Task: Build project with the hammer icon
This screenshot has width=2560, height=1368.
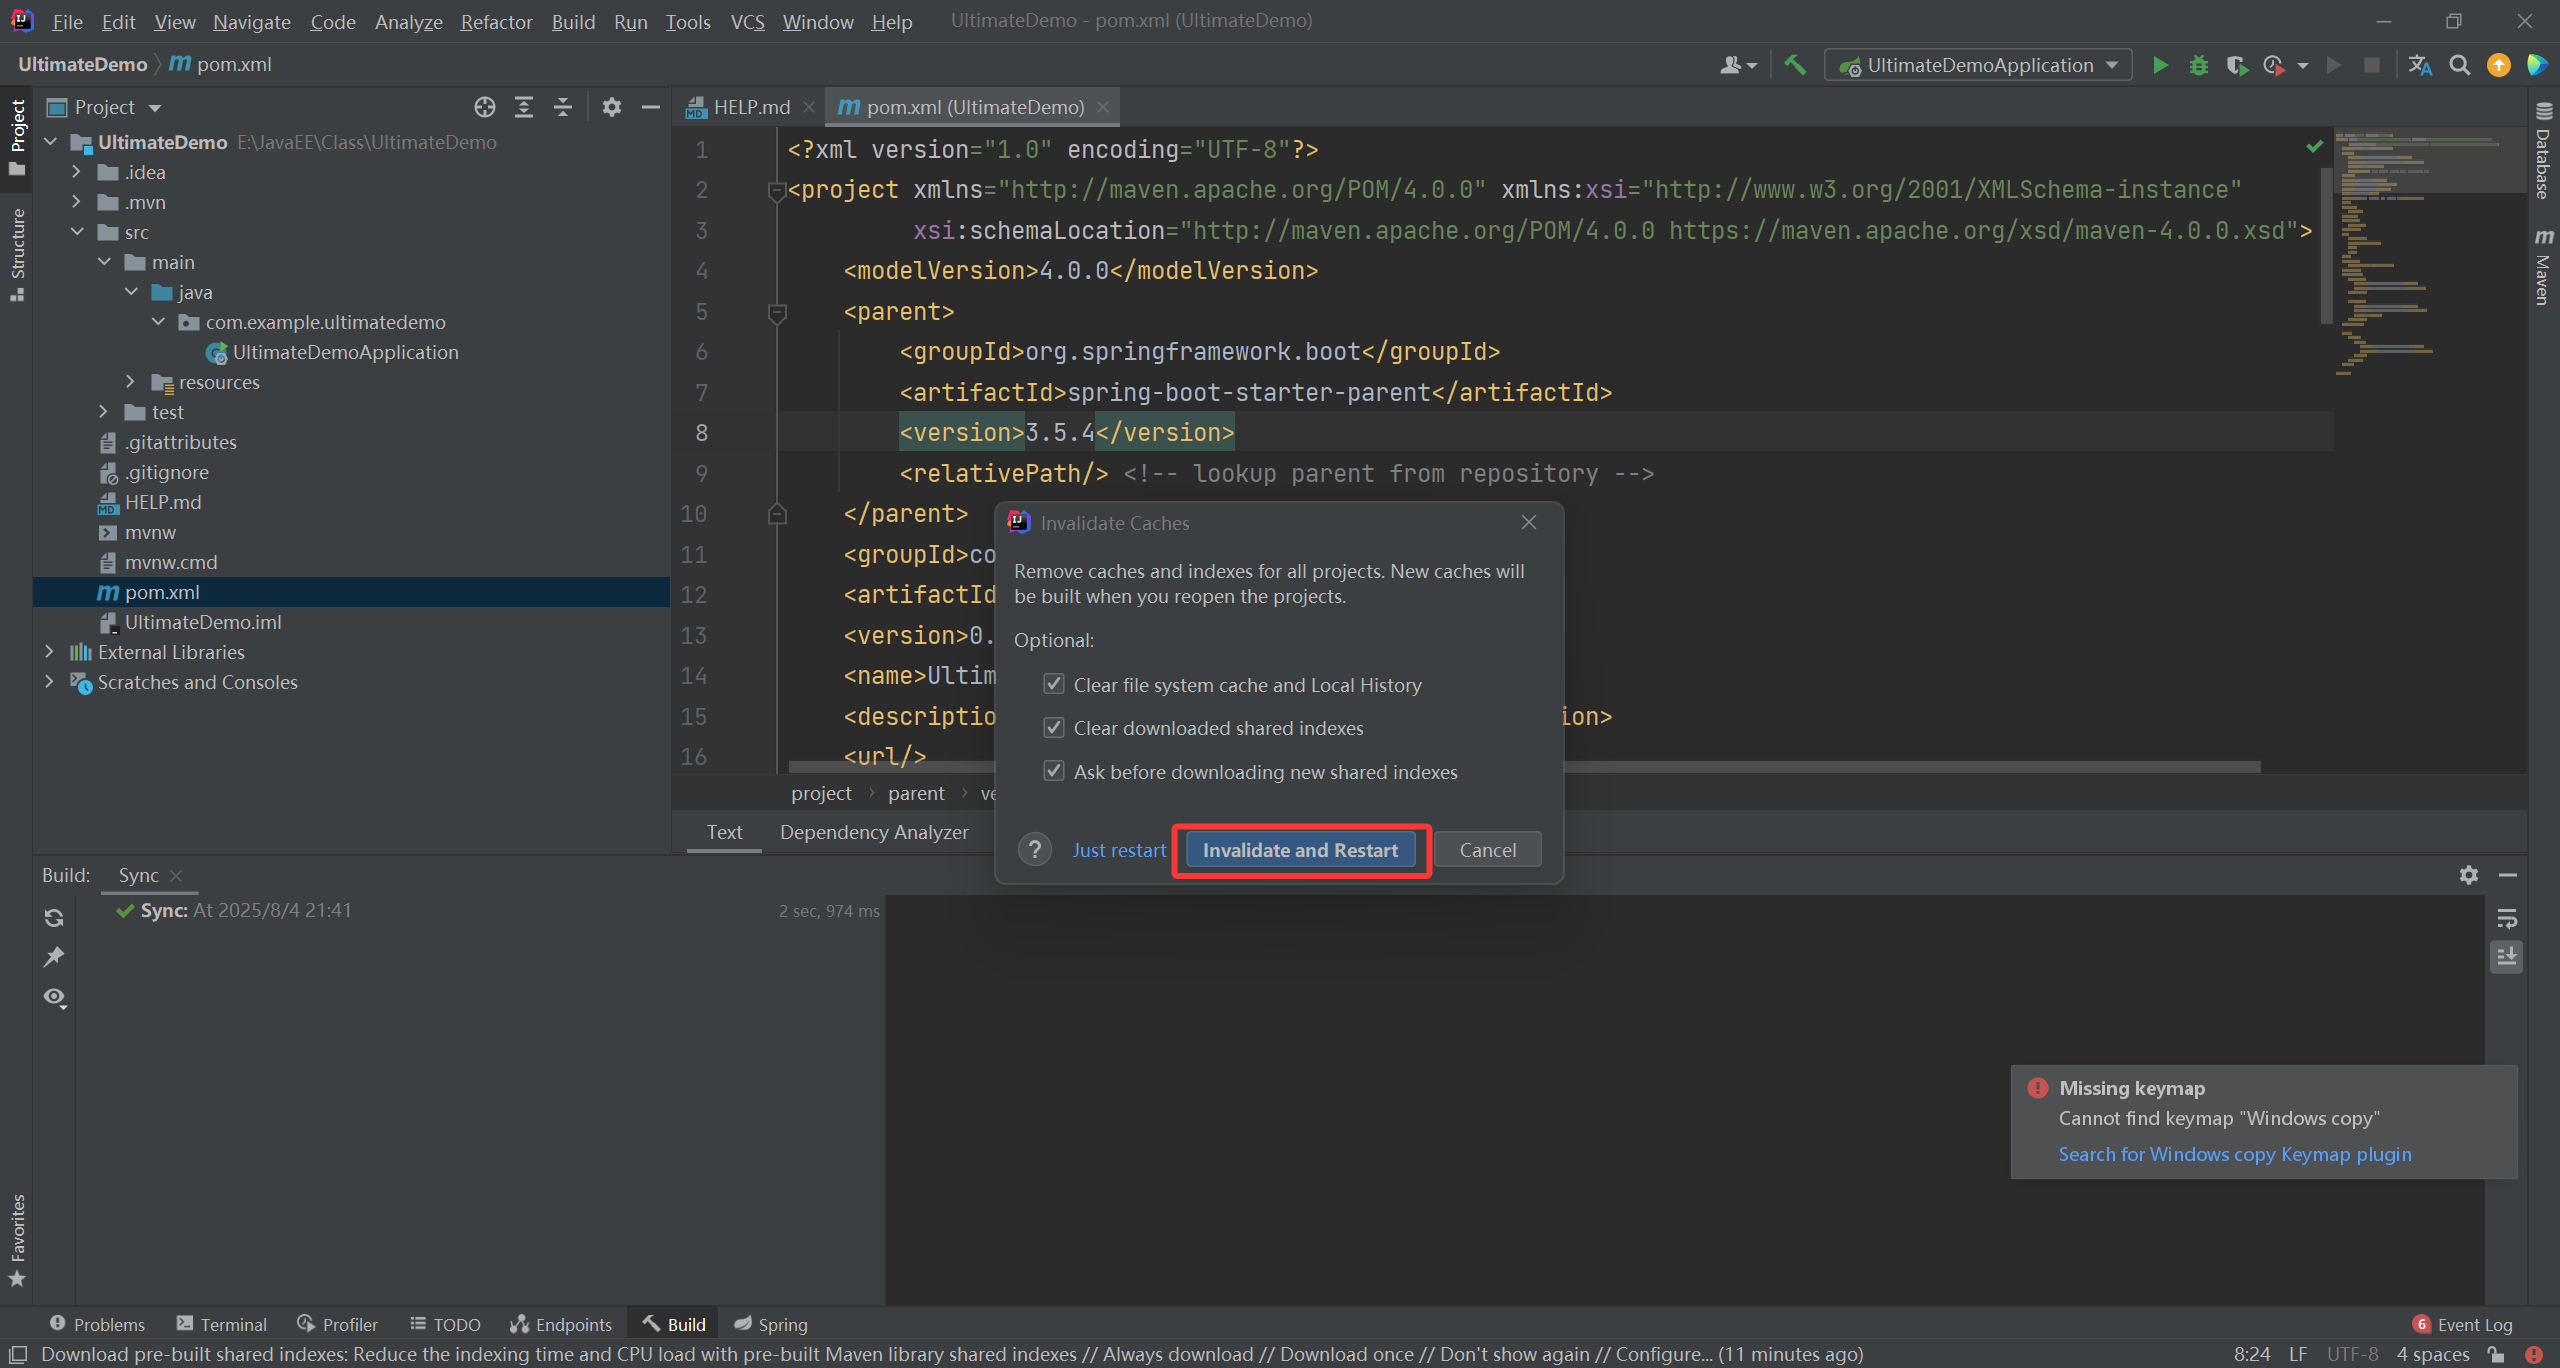Action: 1795,65
